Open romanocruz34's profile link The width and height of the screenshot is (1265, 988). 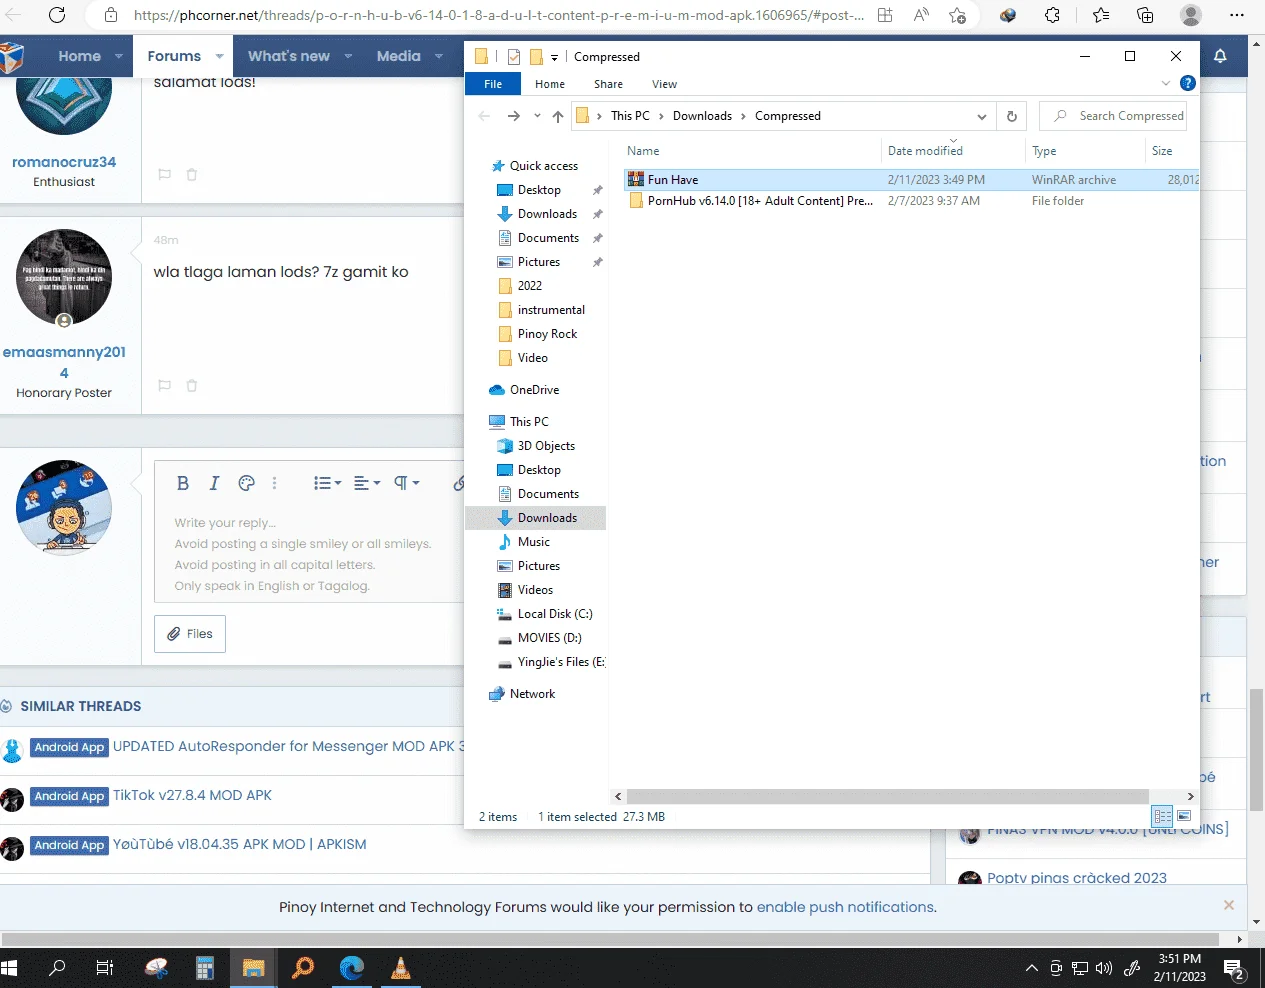[64, 162]
